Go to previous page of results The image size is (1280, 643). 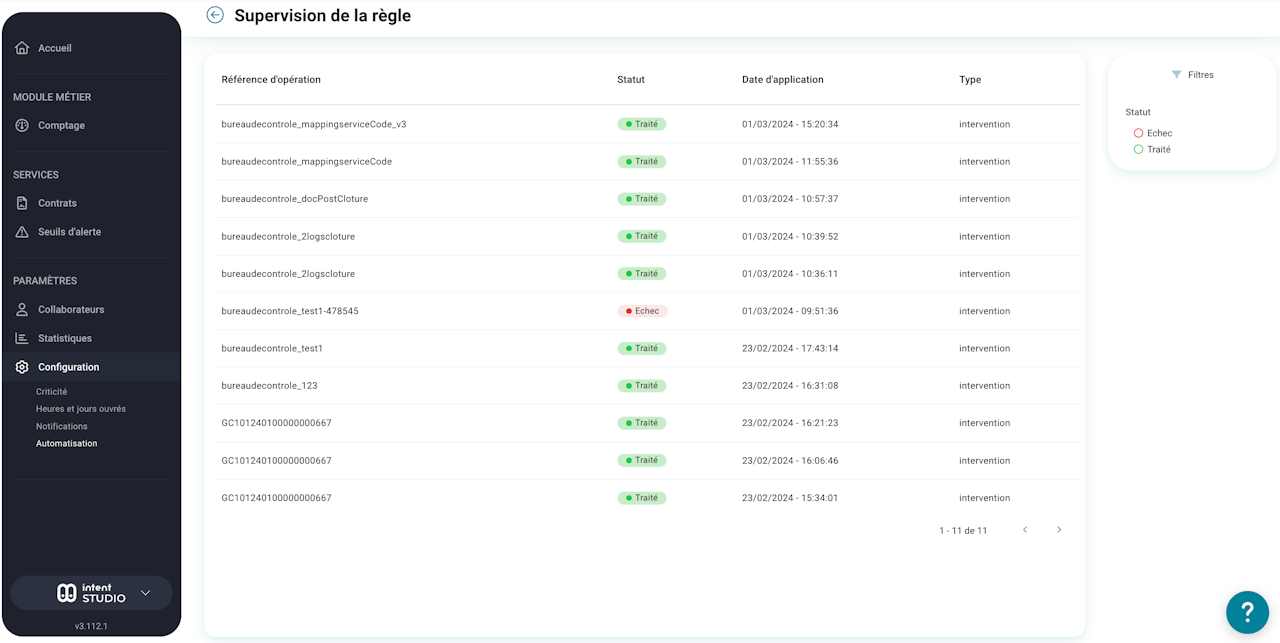tap(1025, 530)
